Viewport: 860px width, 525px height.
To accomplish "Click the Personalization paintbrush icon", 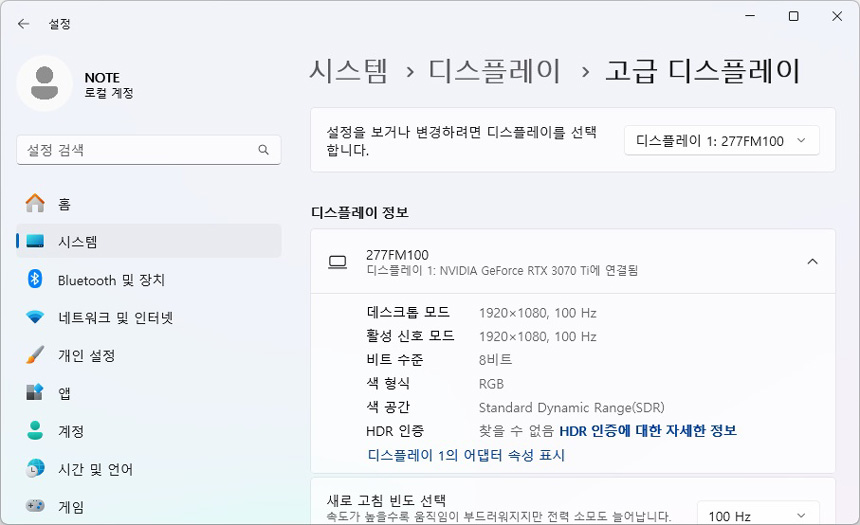I will pyautogui.click(x=35, y=356).
